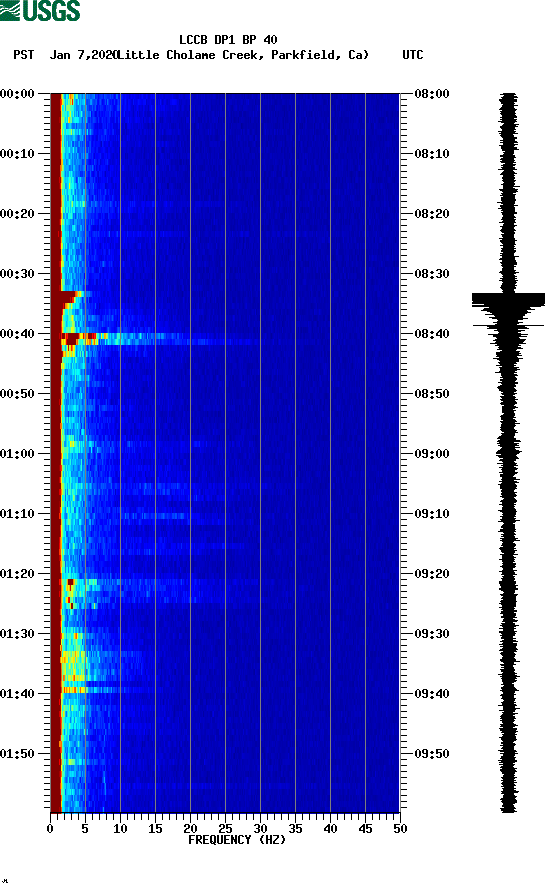Click the '09:40' UTC time label
Image resolution: width=552 pixels, height=892 pixels.
[x=432, y=694]
